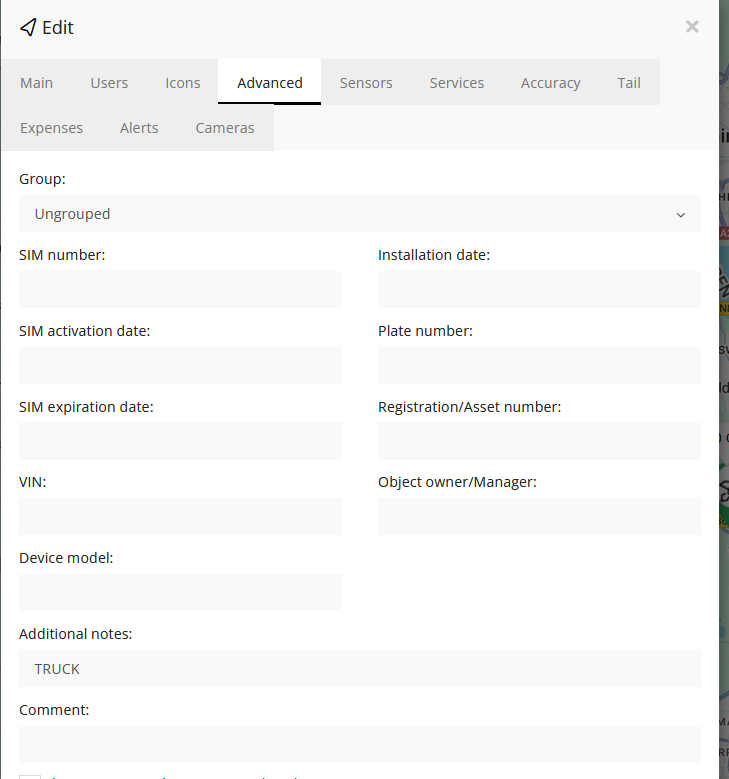
Task: Switch to the Accuracy tab
Action: coord(551,83)
